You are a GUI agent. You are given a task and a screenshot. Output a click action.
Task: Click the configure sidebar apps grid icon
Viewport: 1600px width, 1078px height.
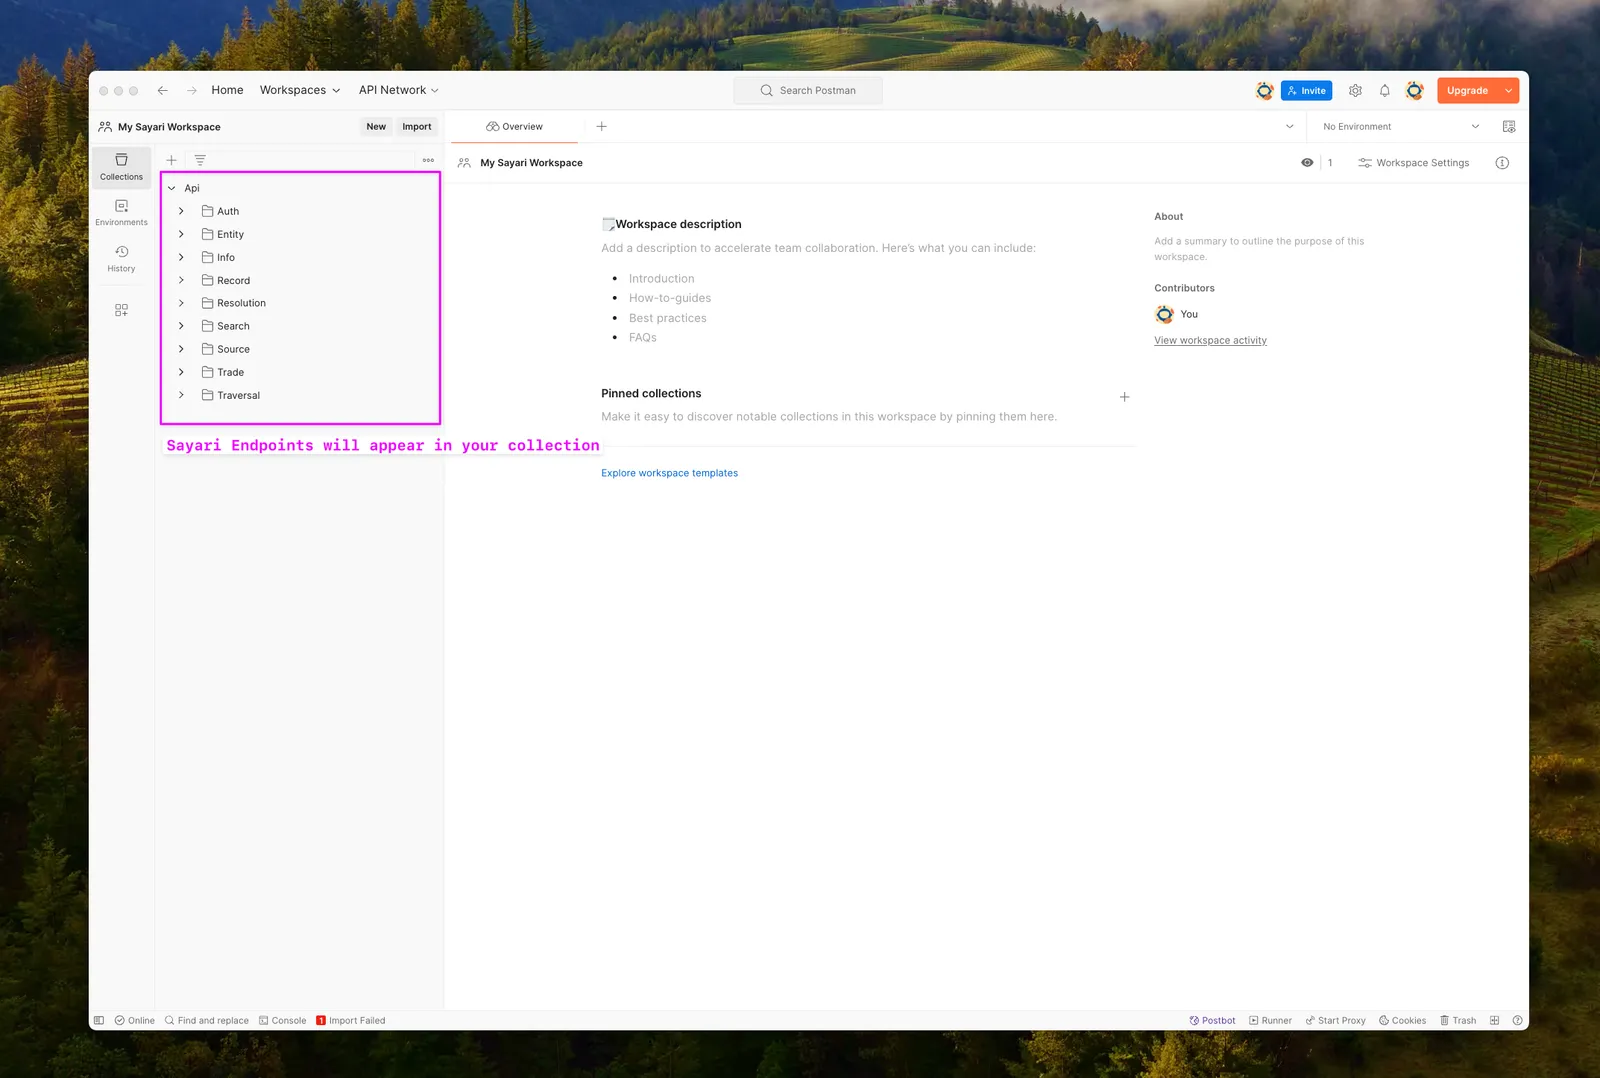121,310
